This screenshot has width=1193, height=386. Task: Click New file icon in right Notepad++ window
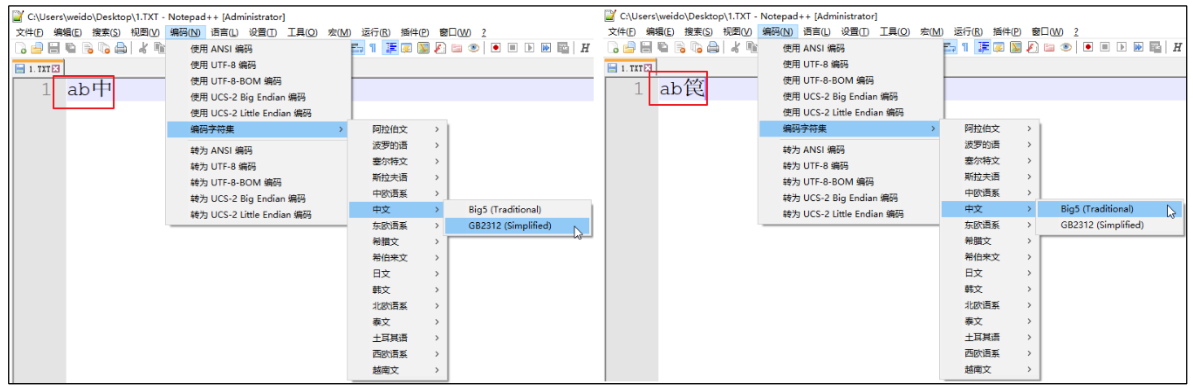[x=612, y=47]
